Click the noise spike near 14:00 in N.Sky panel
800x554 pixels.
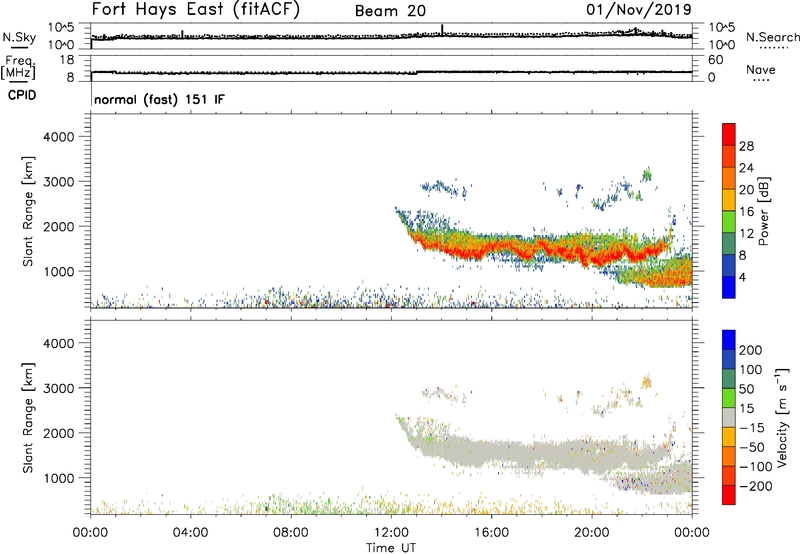point(442,29)
